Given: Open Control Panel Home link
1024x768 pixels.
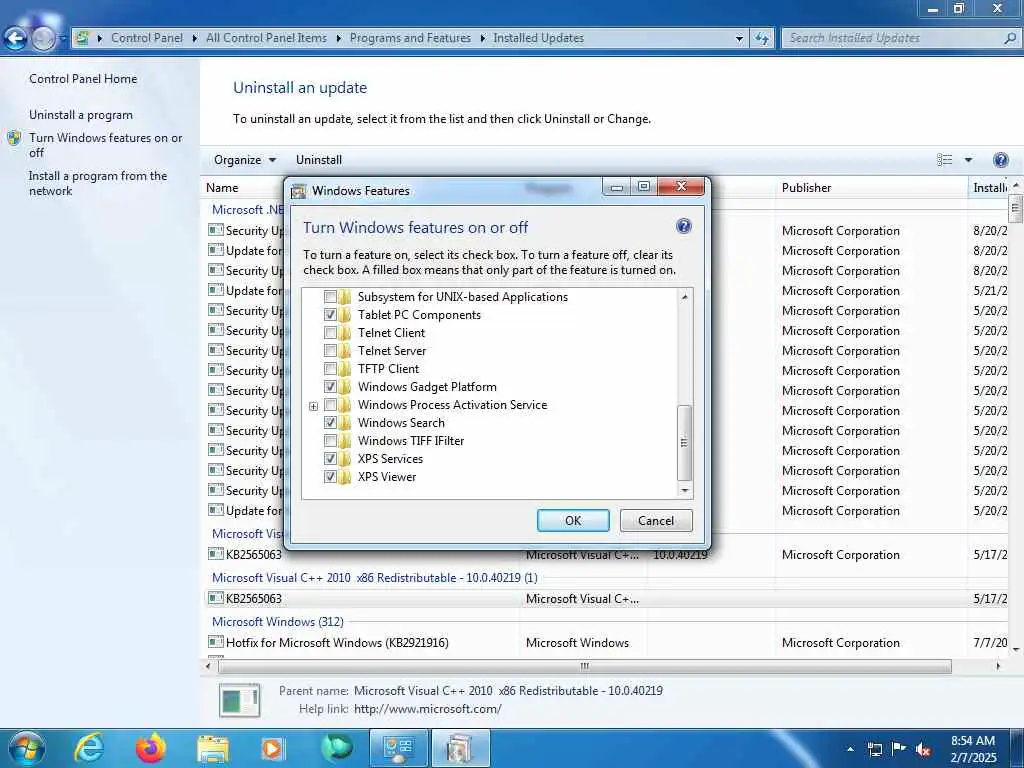Looking at the screenshot, I should pyautogui.click(x=83, y=78).
